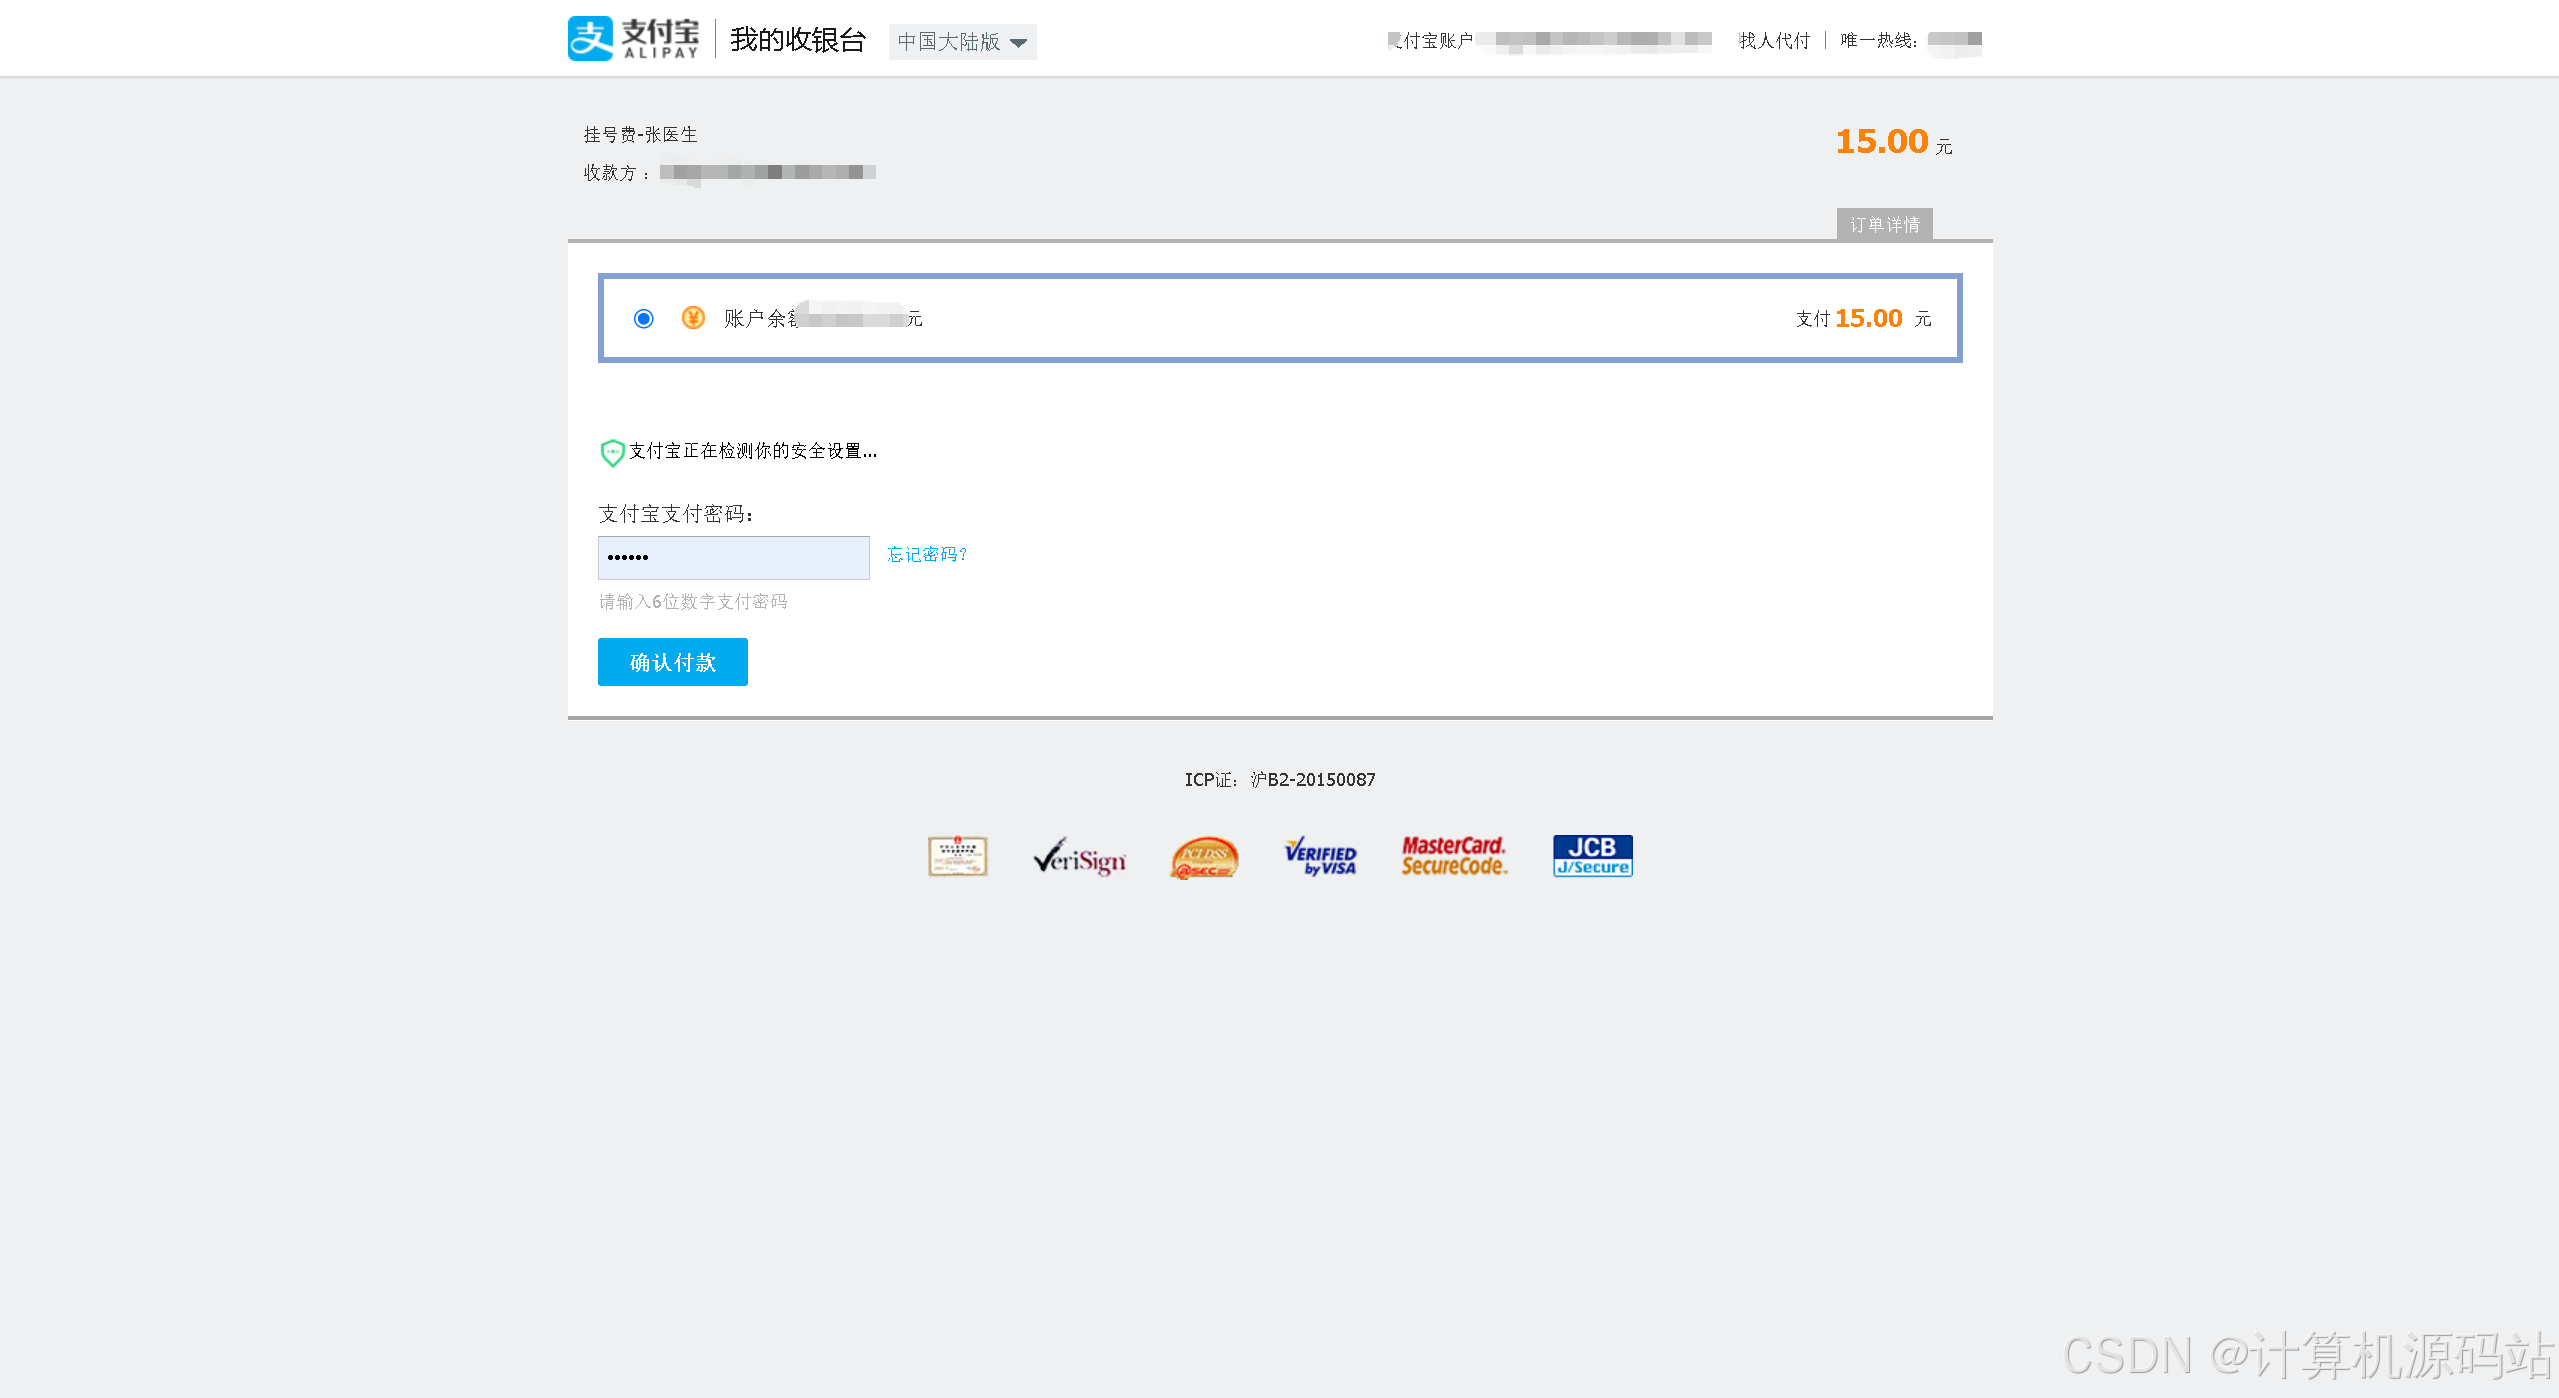Click the 确认付款 button

pyautogui.click(x=673, y=662)
